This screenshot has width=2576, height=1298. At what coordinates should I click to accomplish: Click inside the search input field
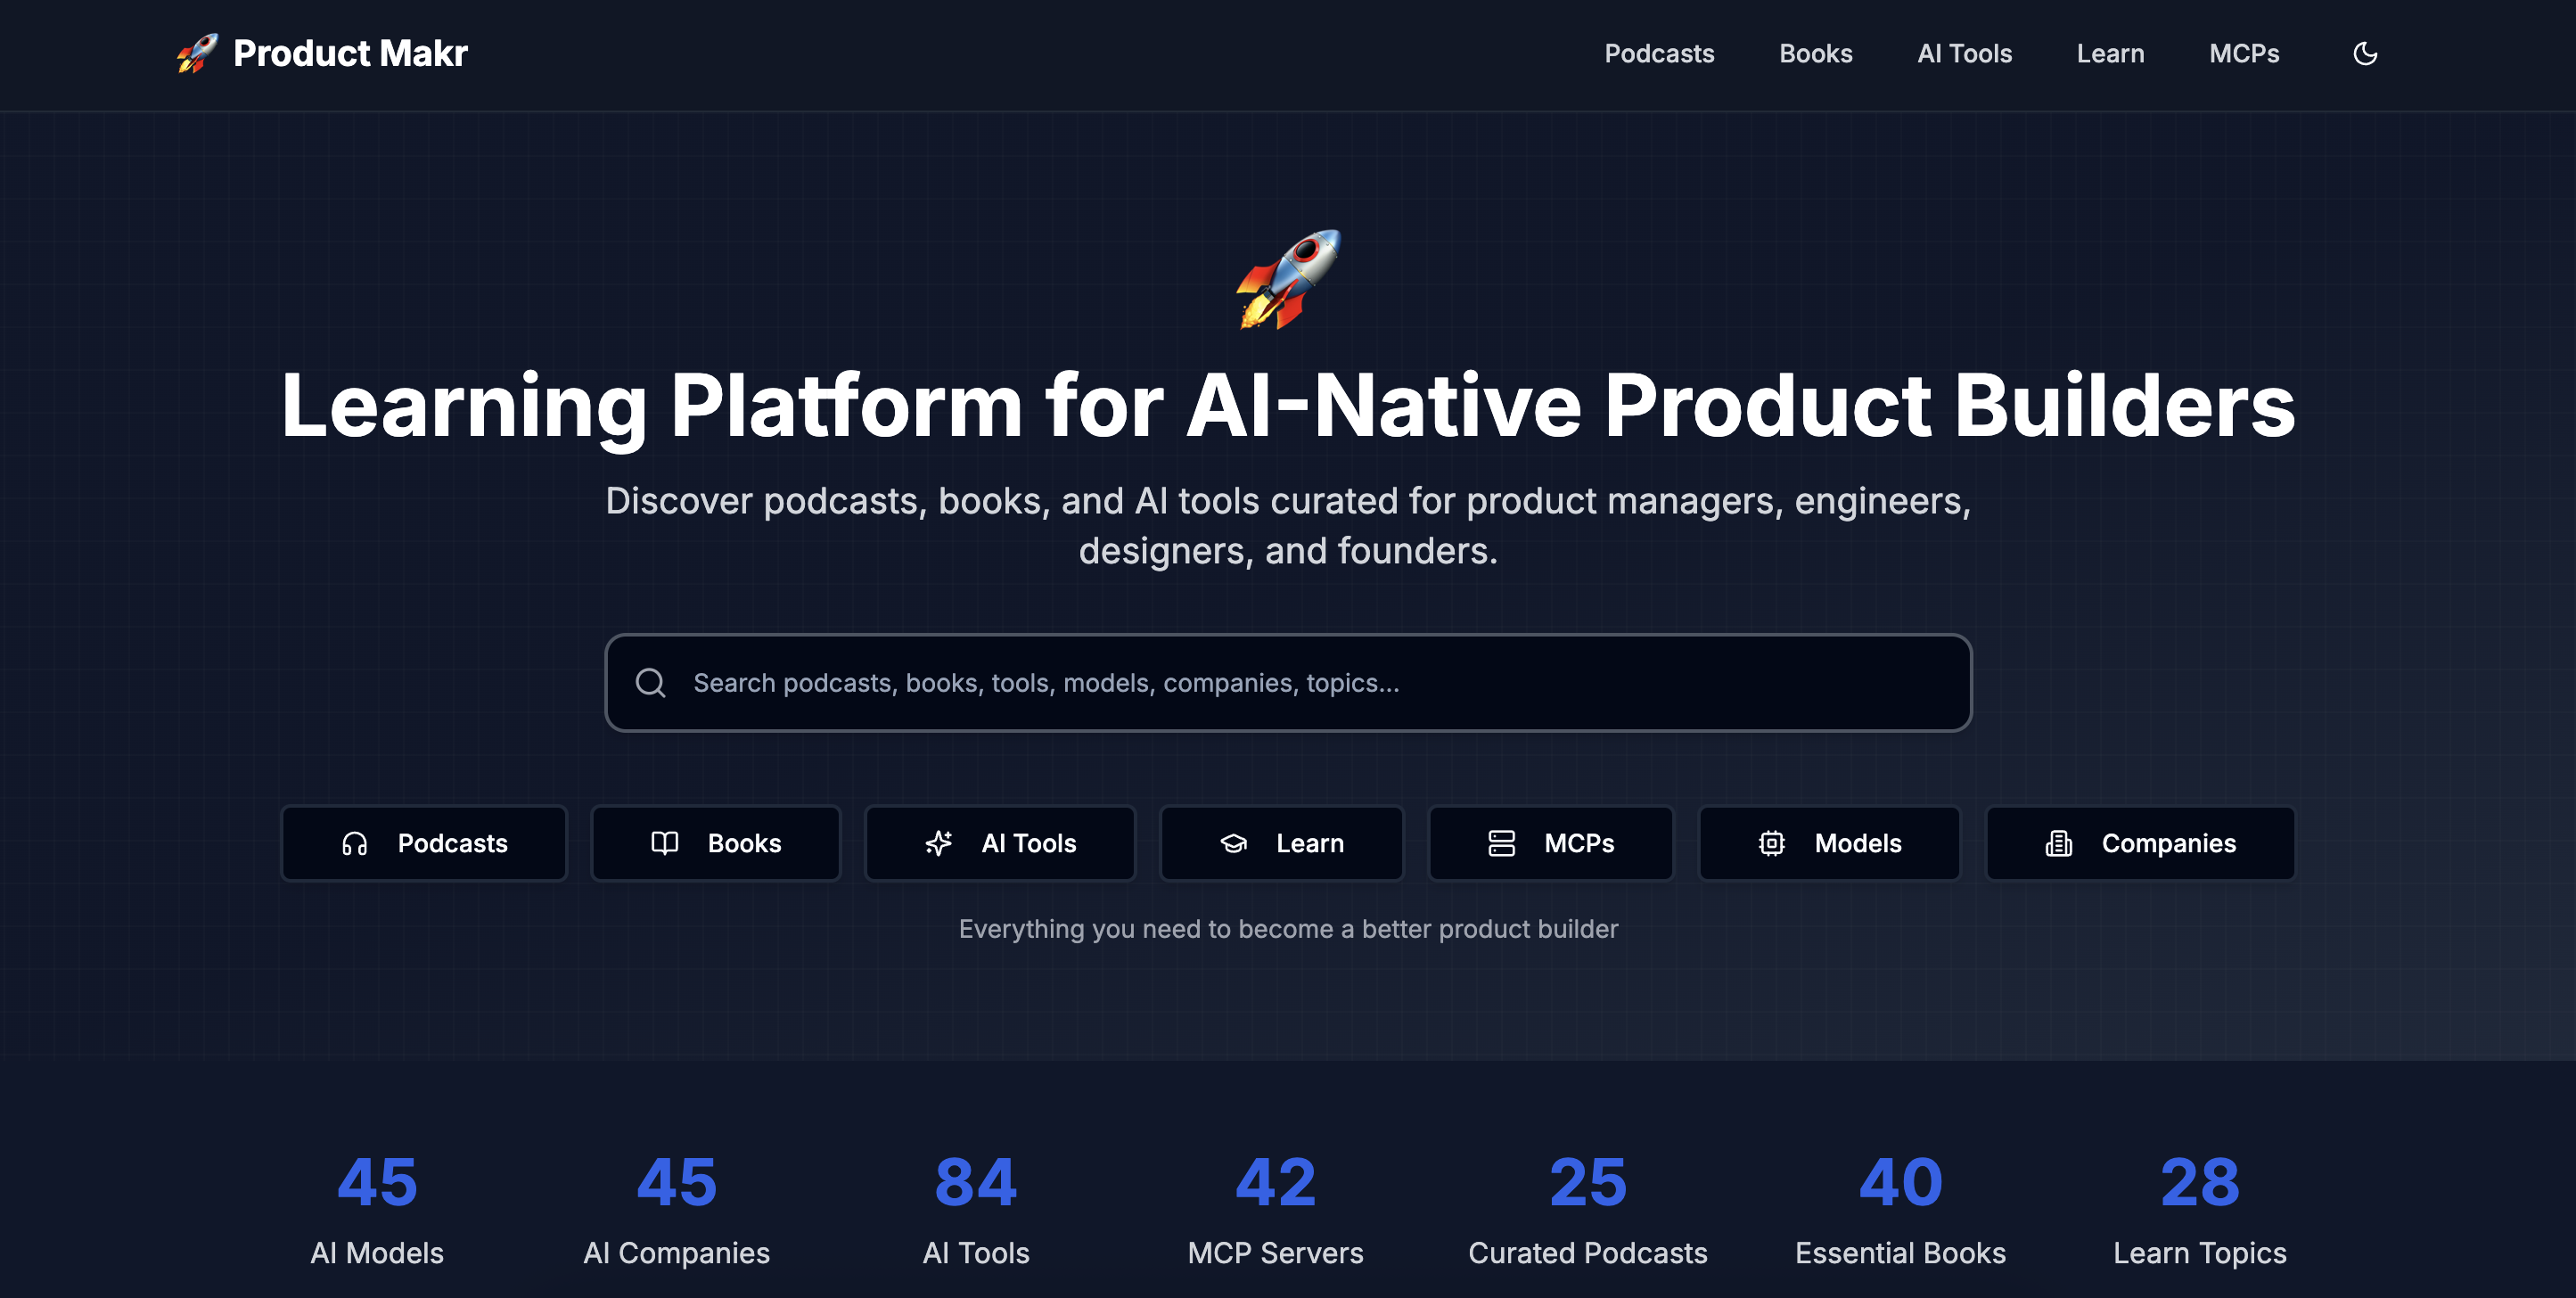(1200, 682)
